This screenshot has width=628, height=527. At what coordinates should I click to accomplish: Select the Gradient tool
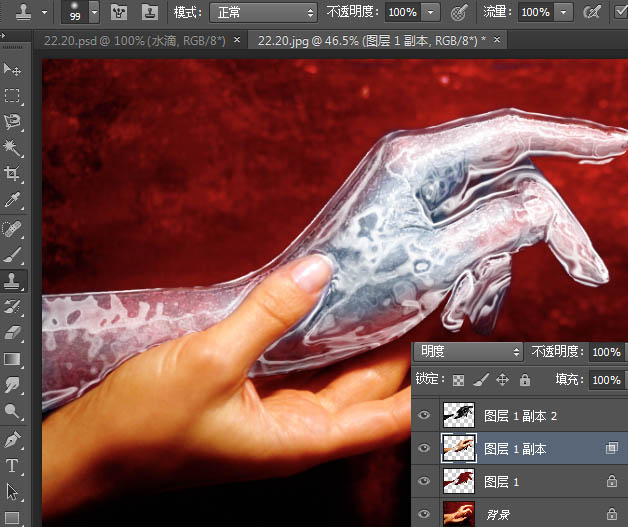12,359
